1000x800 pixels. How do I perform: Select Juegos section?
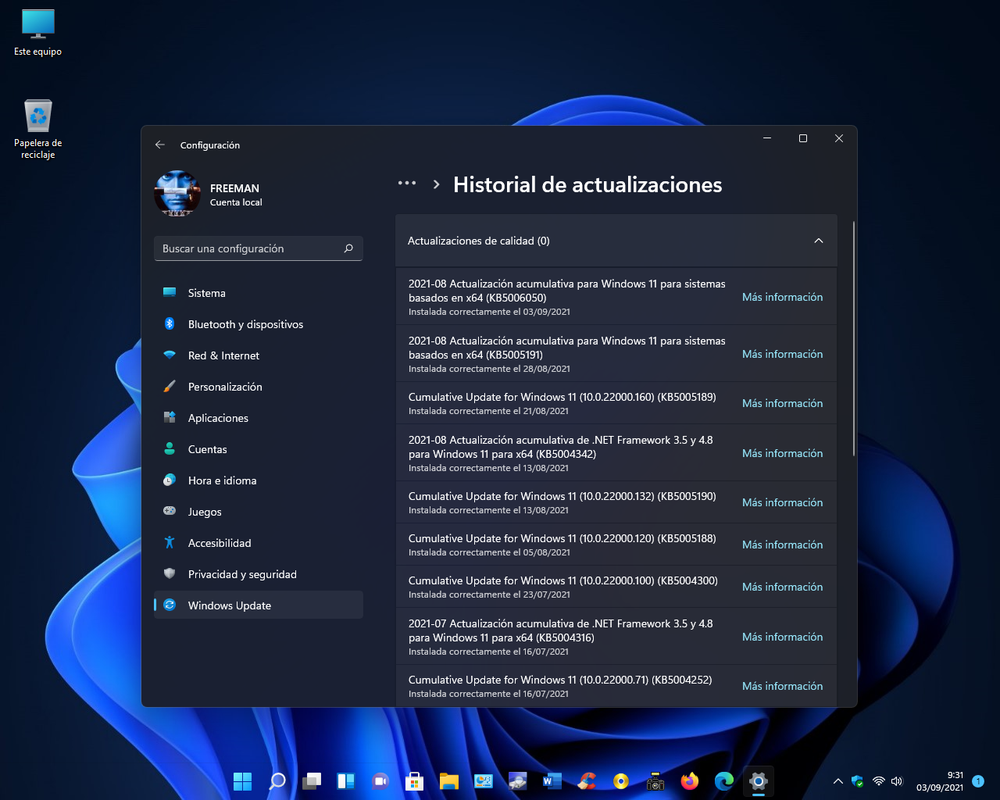click(258, 512)
